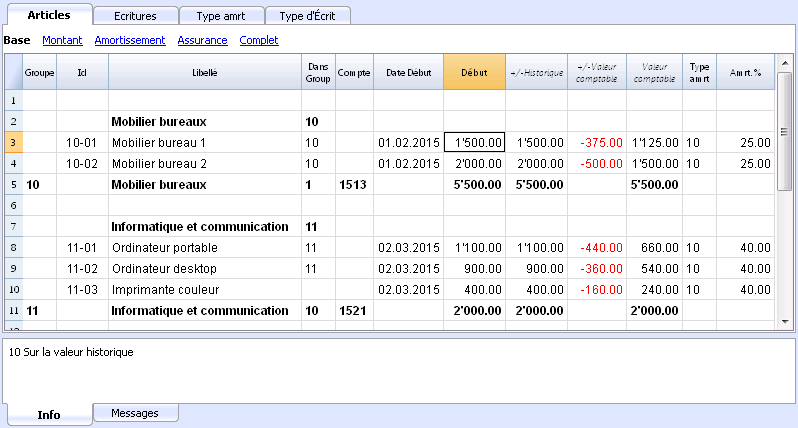This screenshot has height=428, width=798.
Task: Click the Début cell '2'000.00' in row 4
Action: pos(474,163)
